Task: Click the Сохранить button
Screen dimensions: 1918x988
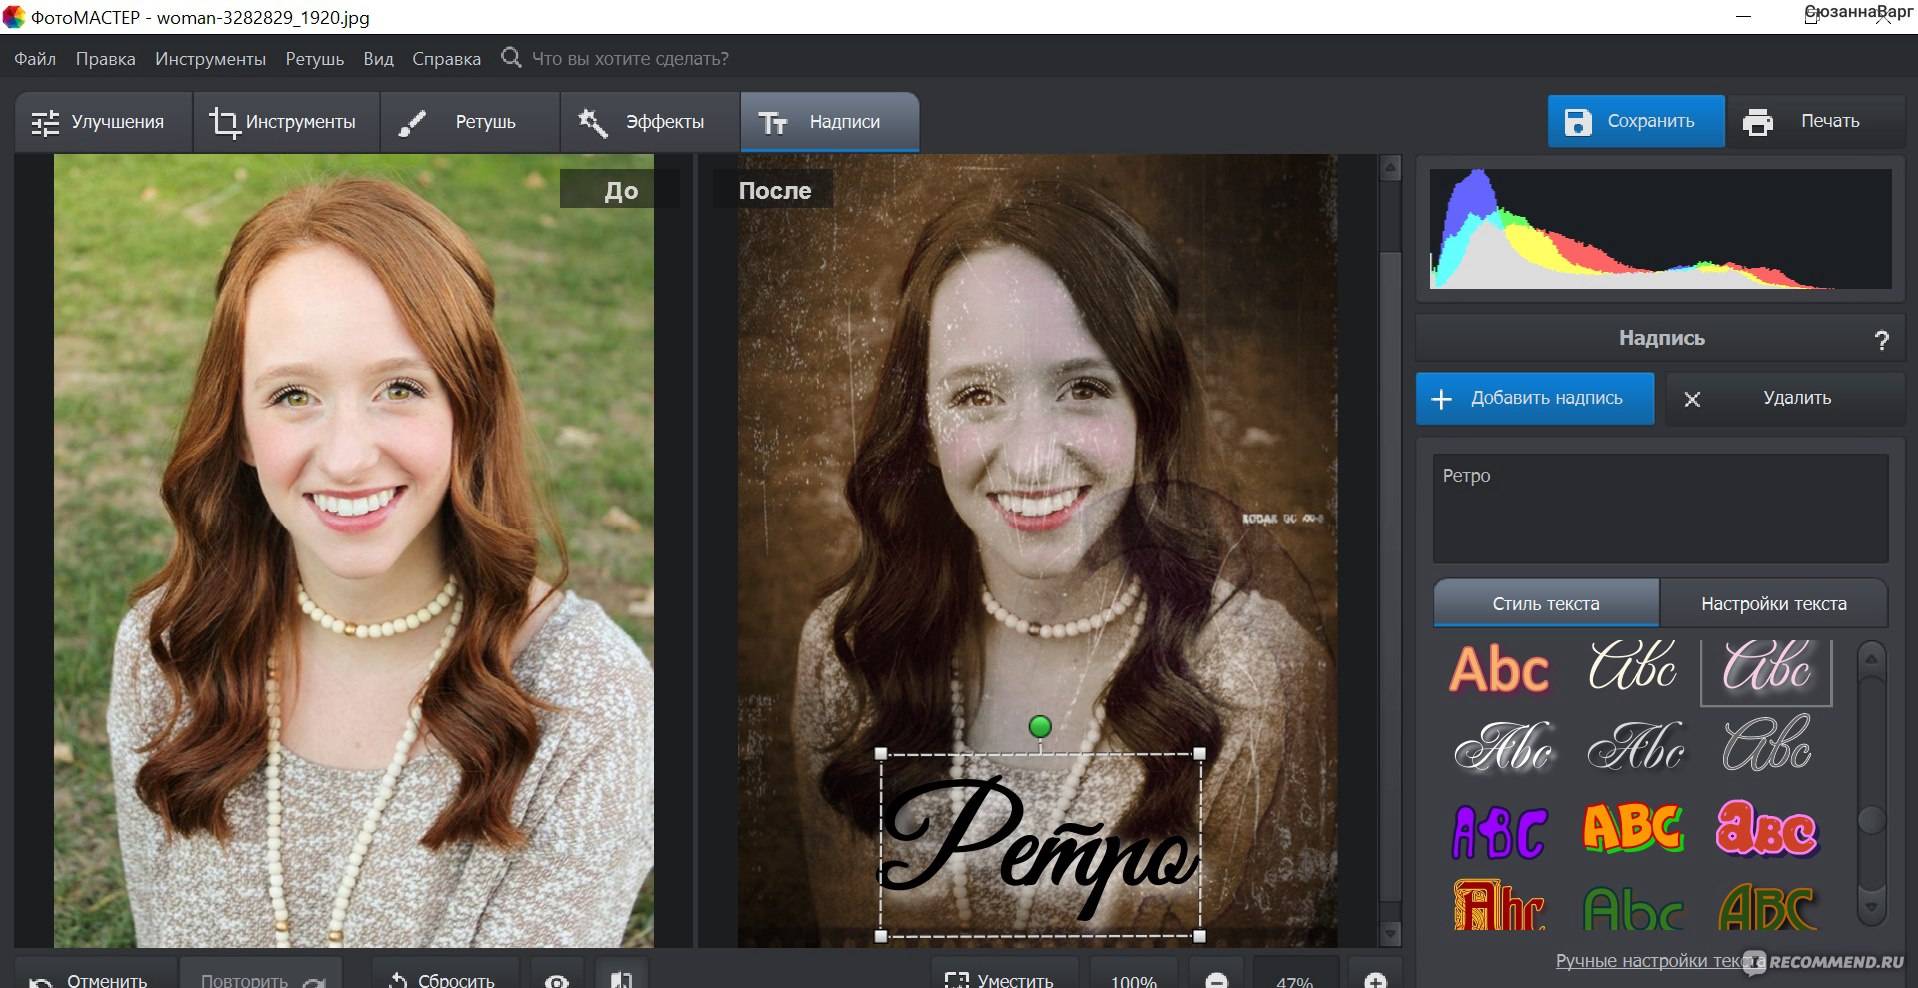Action: pos(1636,121)
